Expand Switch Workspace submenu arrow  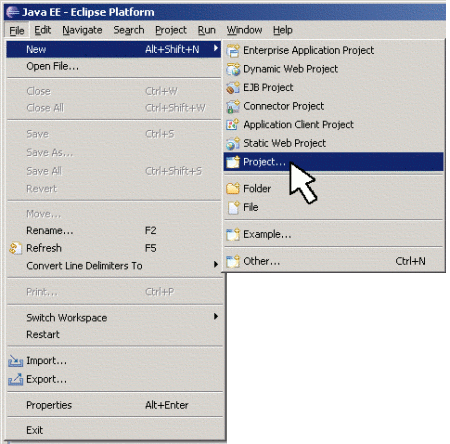[x=216, y=316]
